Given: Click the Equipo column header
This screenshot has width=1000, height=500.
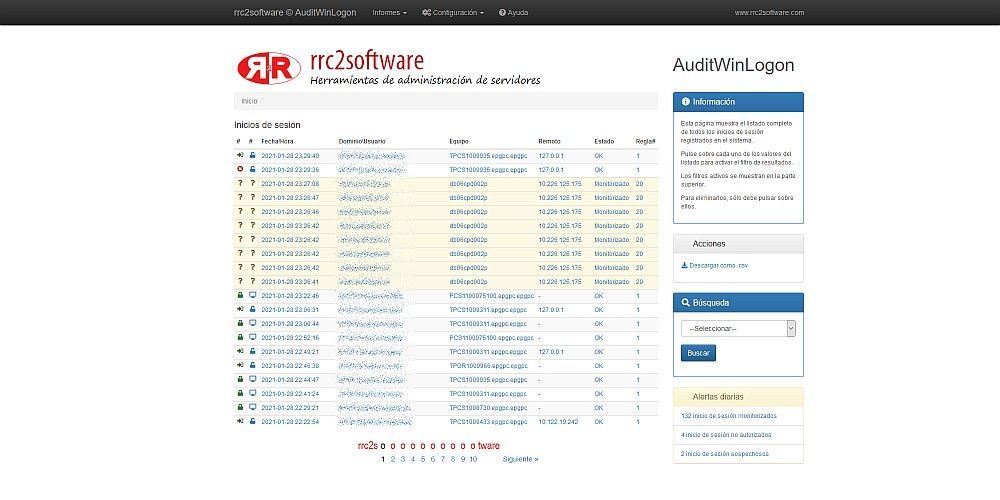Looking at the screenshot, I should click(x=459, y=142).
